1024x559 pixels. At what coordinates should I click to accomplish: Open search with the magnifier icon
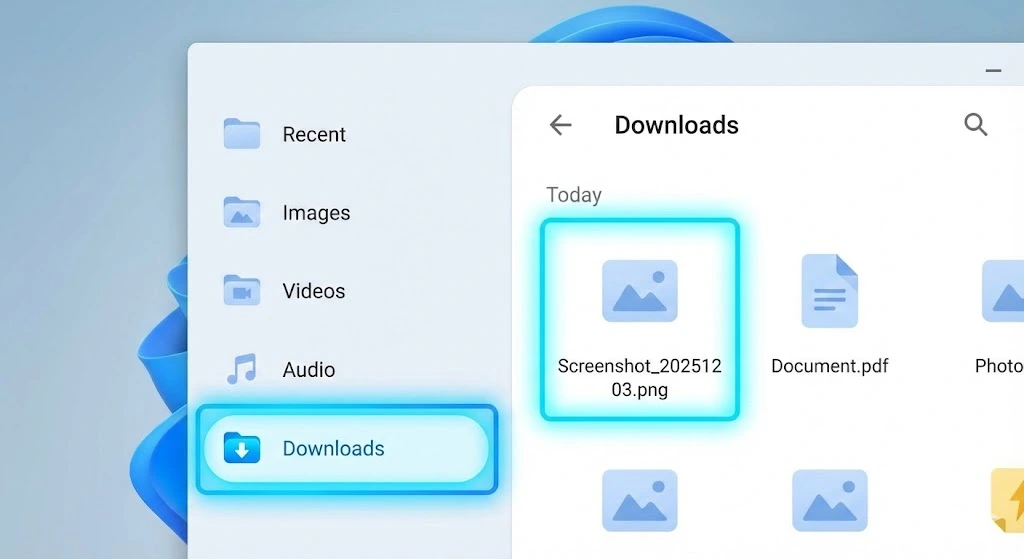(976, 124)
